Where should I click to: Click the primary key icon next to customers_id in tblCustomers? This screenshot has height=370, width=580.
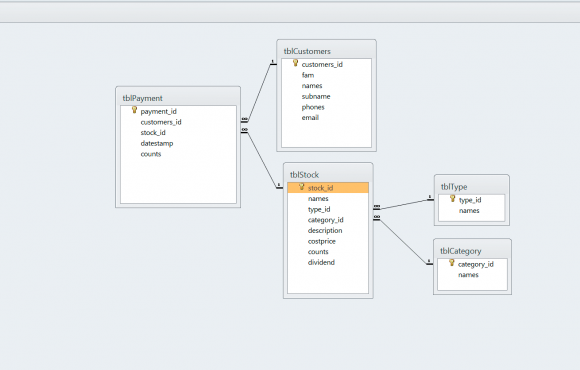point(296,63)
